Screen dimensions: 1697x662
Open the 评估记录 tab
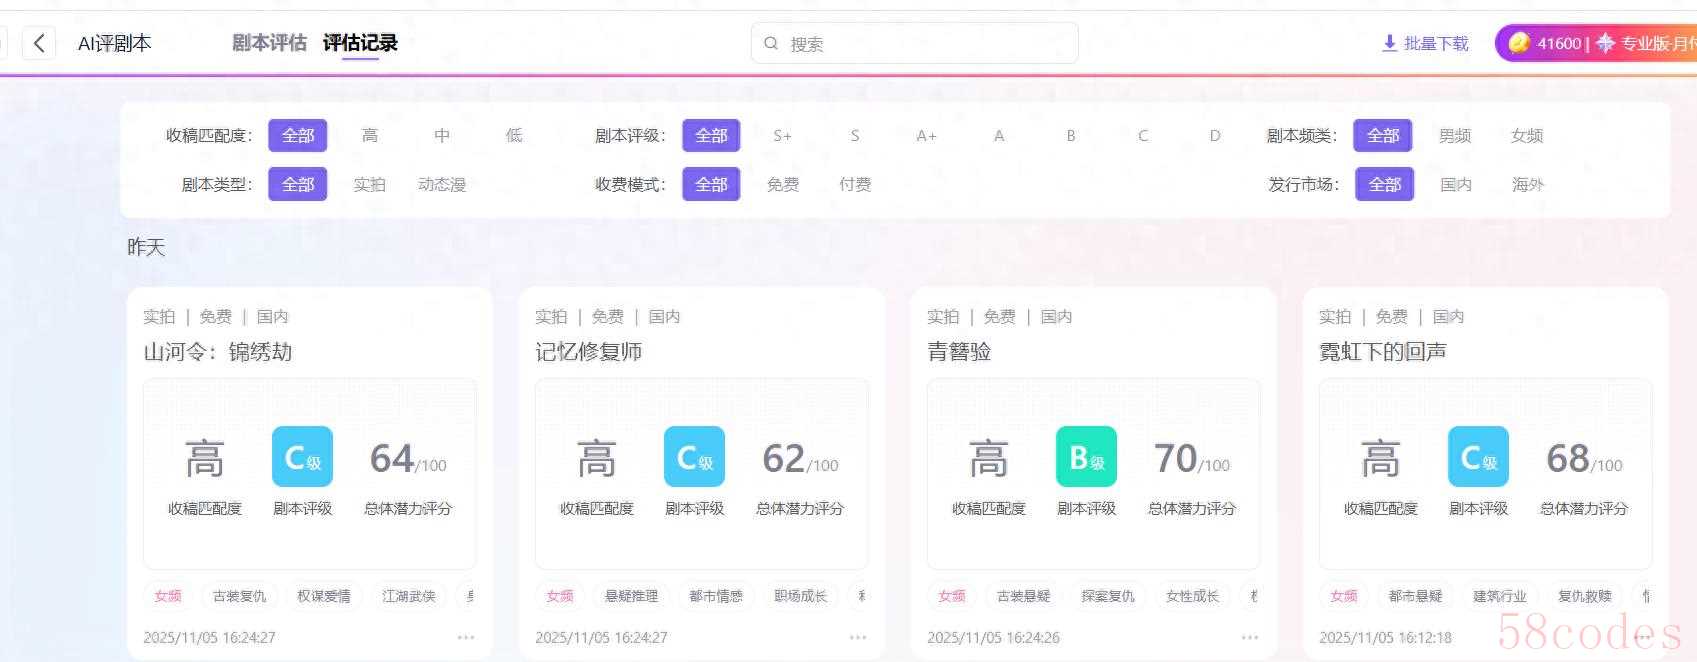[360, 43]
